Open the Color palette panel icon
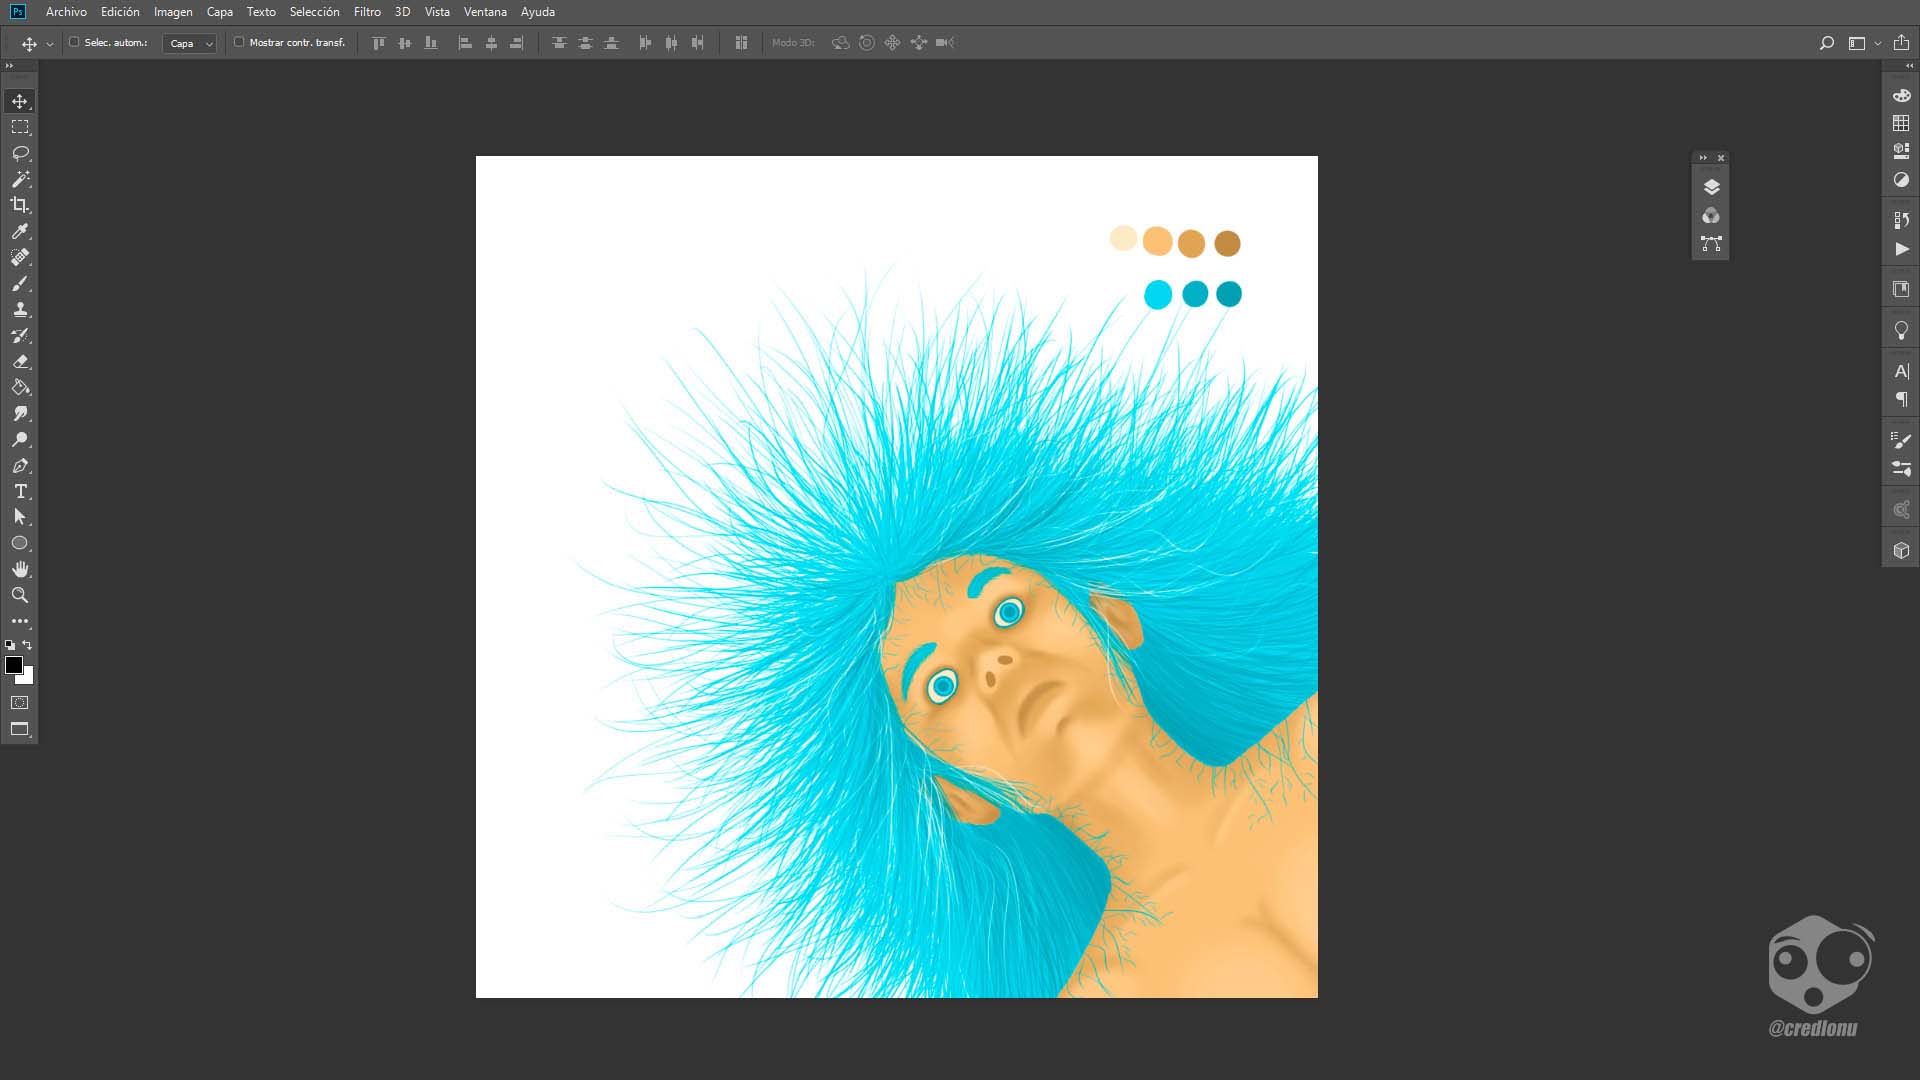 (x=1901, y=95)
